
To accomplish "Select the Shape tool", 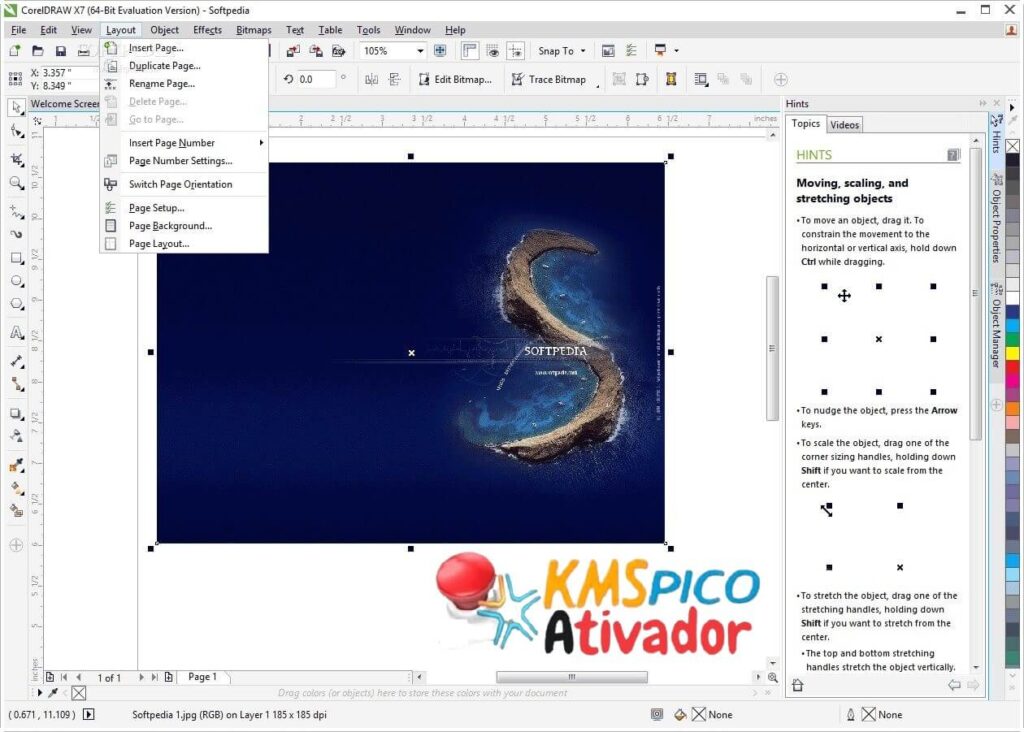I will pyautogui.click(x=16, y=131).
